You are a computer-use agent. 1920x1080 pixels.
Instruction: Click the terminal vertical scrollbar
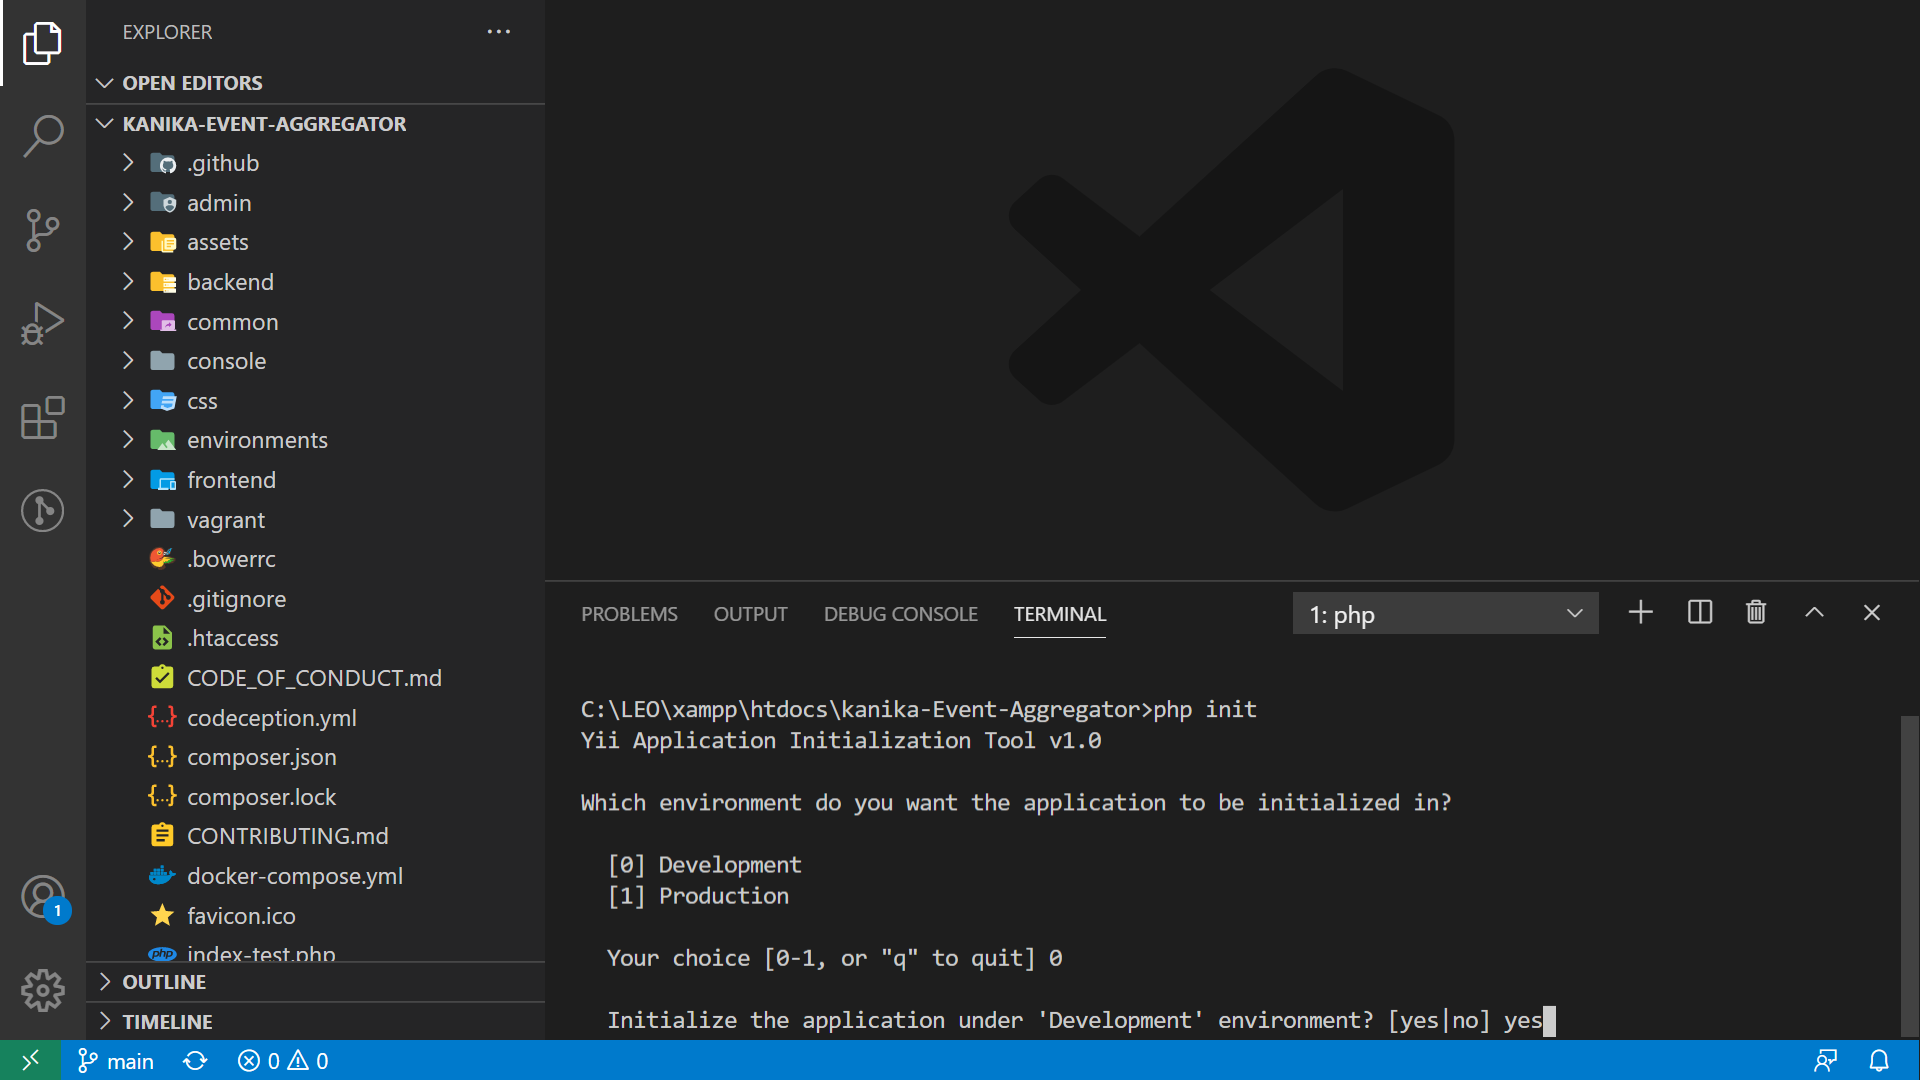pyautogui.click(x=1909, y=876)
